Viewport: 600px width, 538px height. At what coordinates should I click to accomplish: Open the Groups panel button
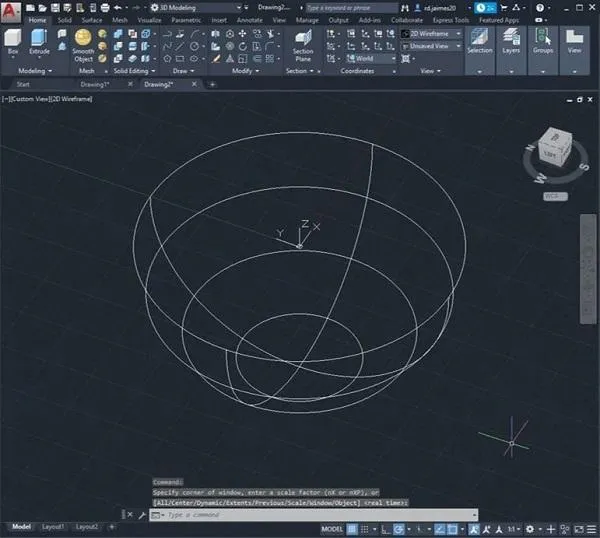[543, 42]
